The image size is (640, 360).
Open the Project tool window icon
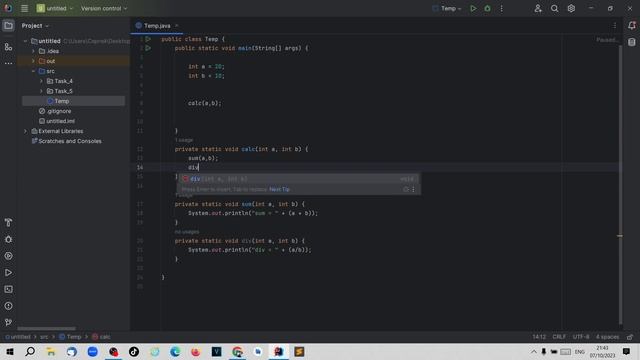tap(8, 26)
